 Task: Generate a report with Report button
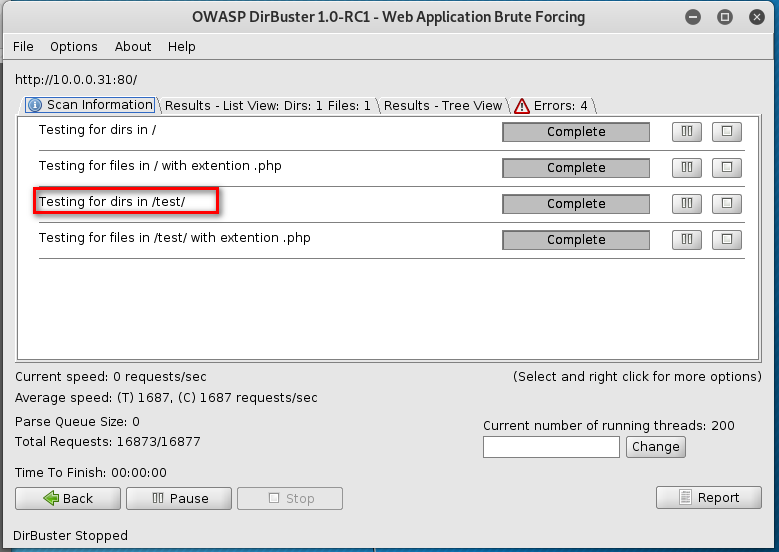[708, 497]
